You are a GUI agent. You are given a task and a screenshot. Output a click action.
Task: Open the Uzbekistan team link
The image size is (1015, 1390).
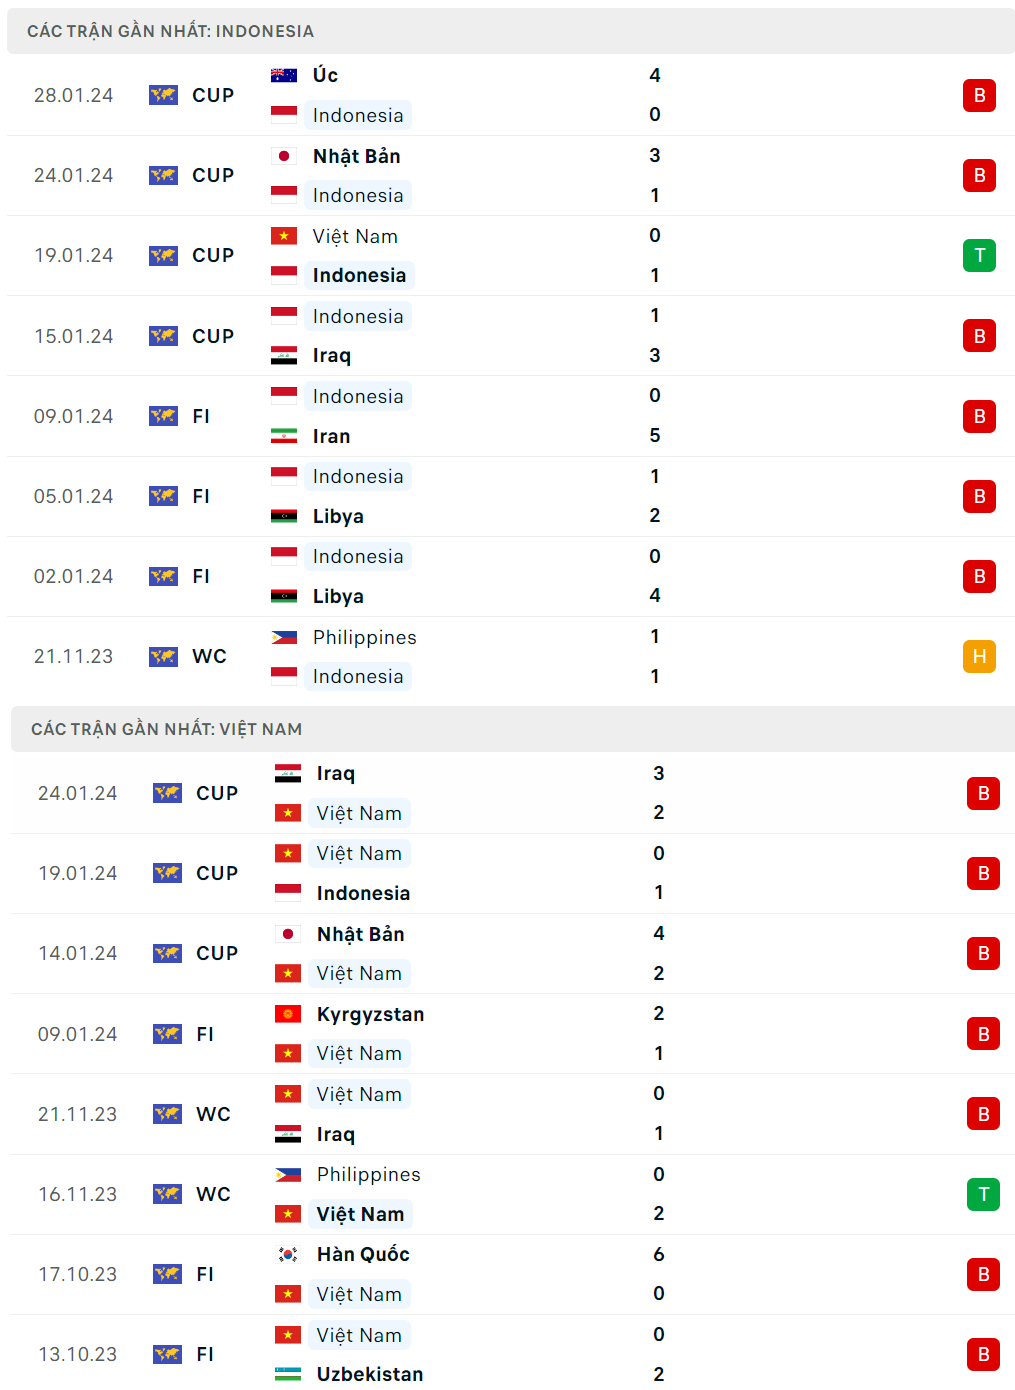pyautogui.click(x=370, y=1374)
